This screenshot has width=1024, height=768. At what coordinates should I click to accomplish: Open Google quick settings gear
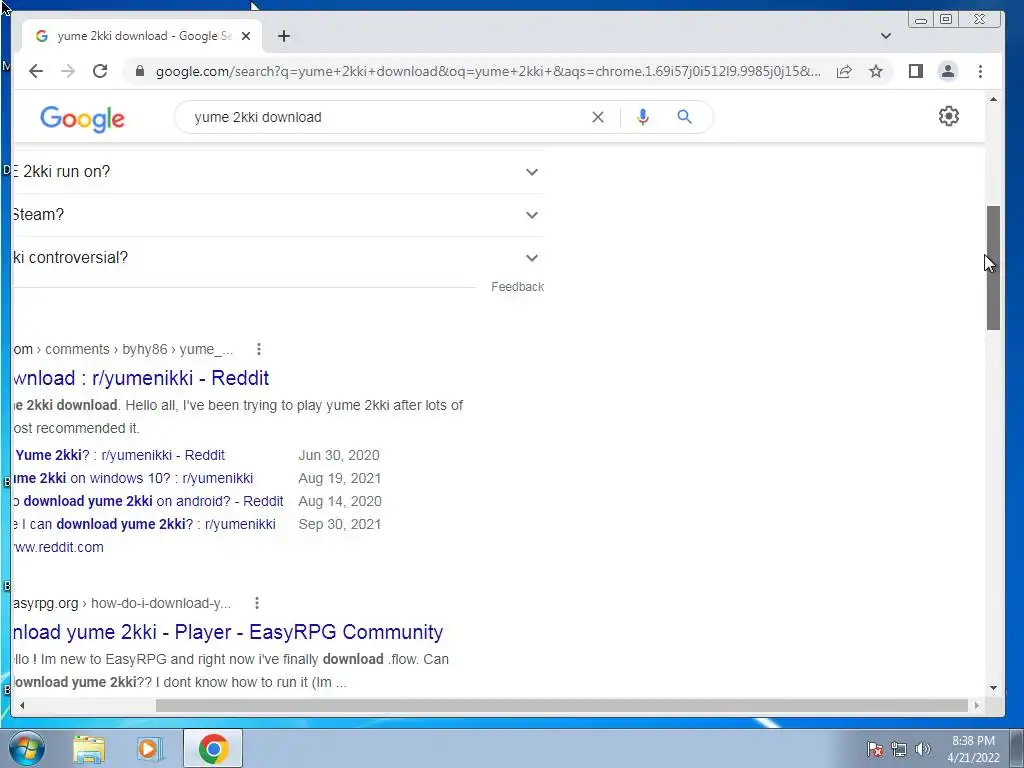coord(949,116)
